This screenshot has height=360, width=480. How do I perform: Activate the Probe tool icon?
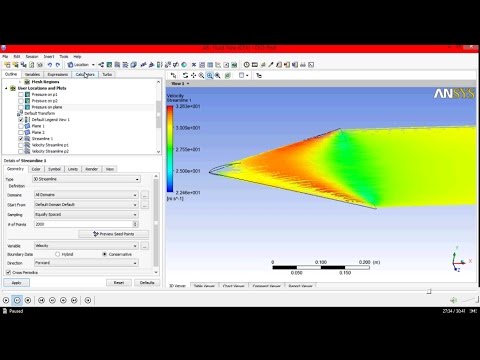pos(271,65)
